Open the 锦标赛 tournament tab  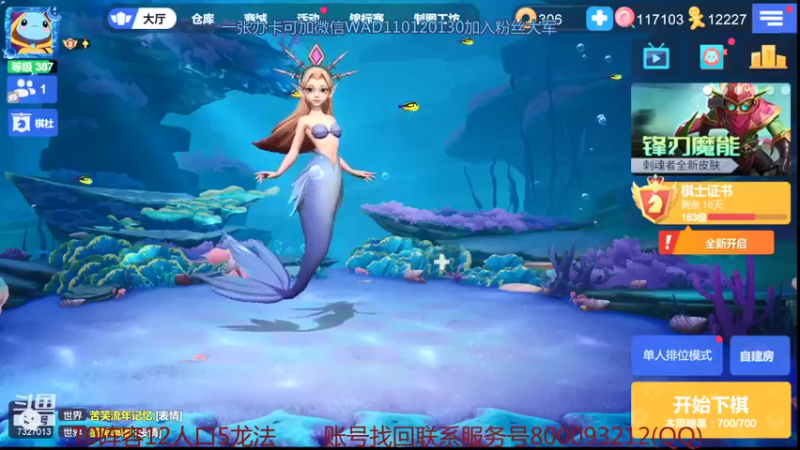(x=366, y=19)
